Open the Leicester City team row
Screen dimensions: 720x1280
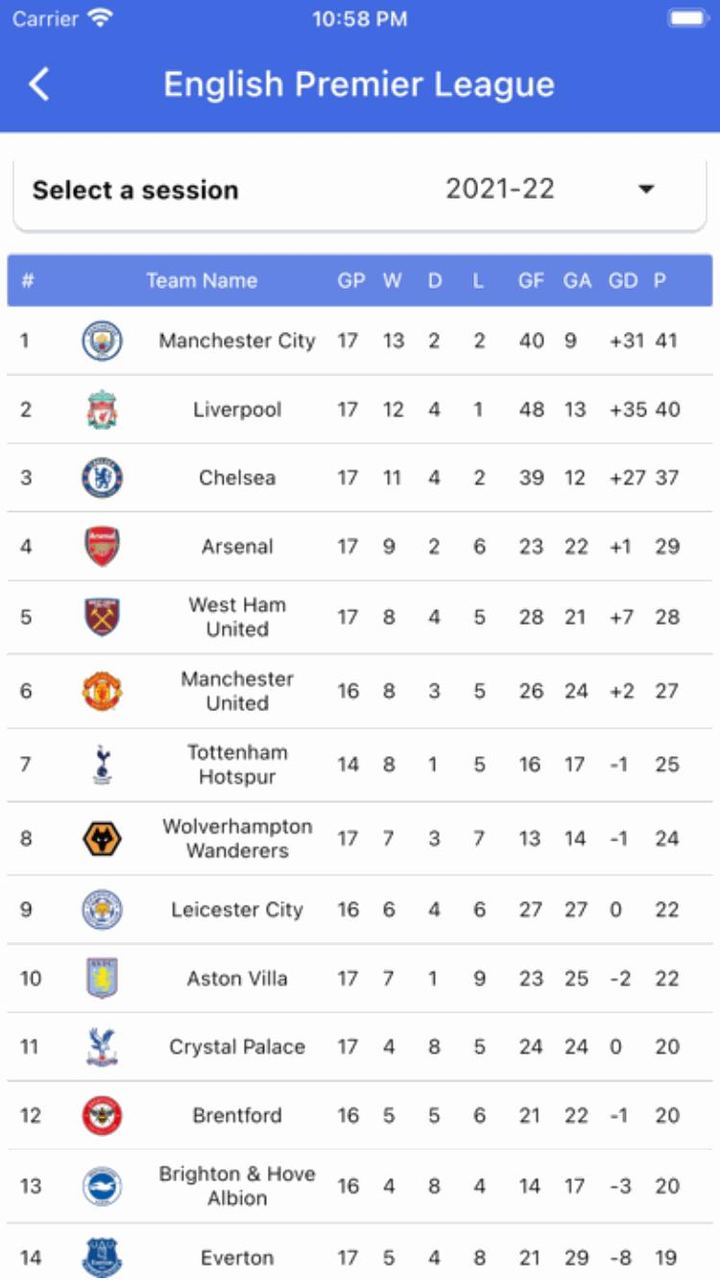click(237, 910)
